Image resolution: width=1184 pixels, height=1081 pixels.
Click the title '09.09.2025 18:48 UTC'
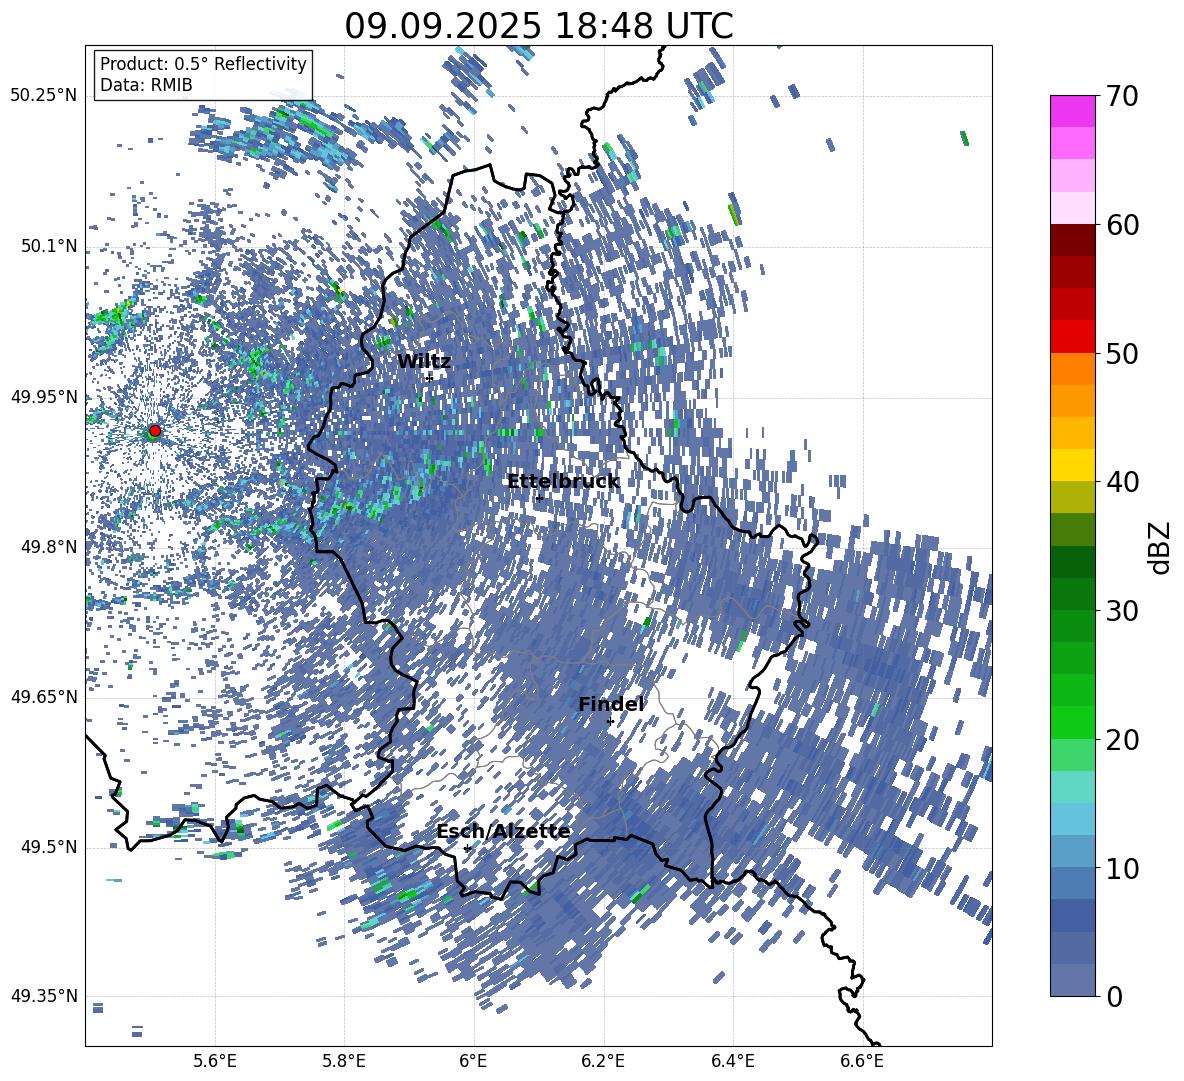pos(538,26)
